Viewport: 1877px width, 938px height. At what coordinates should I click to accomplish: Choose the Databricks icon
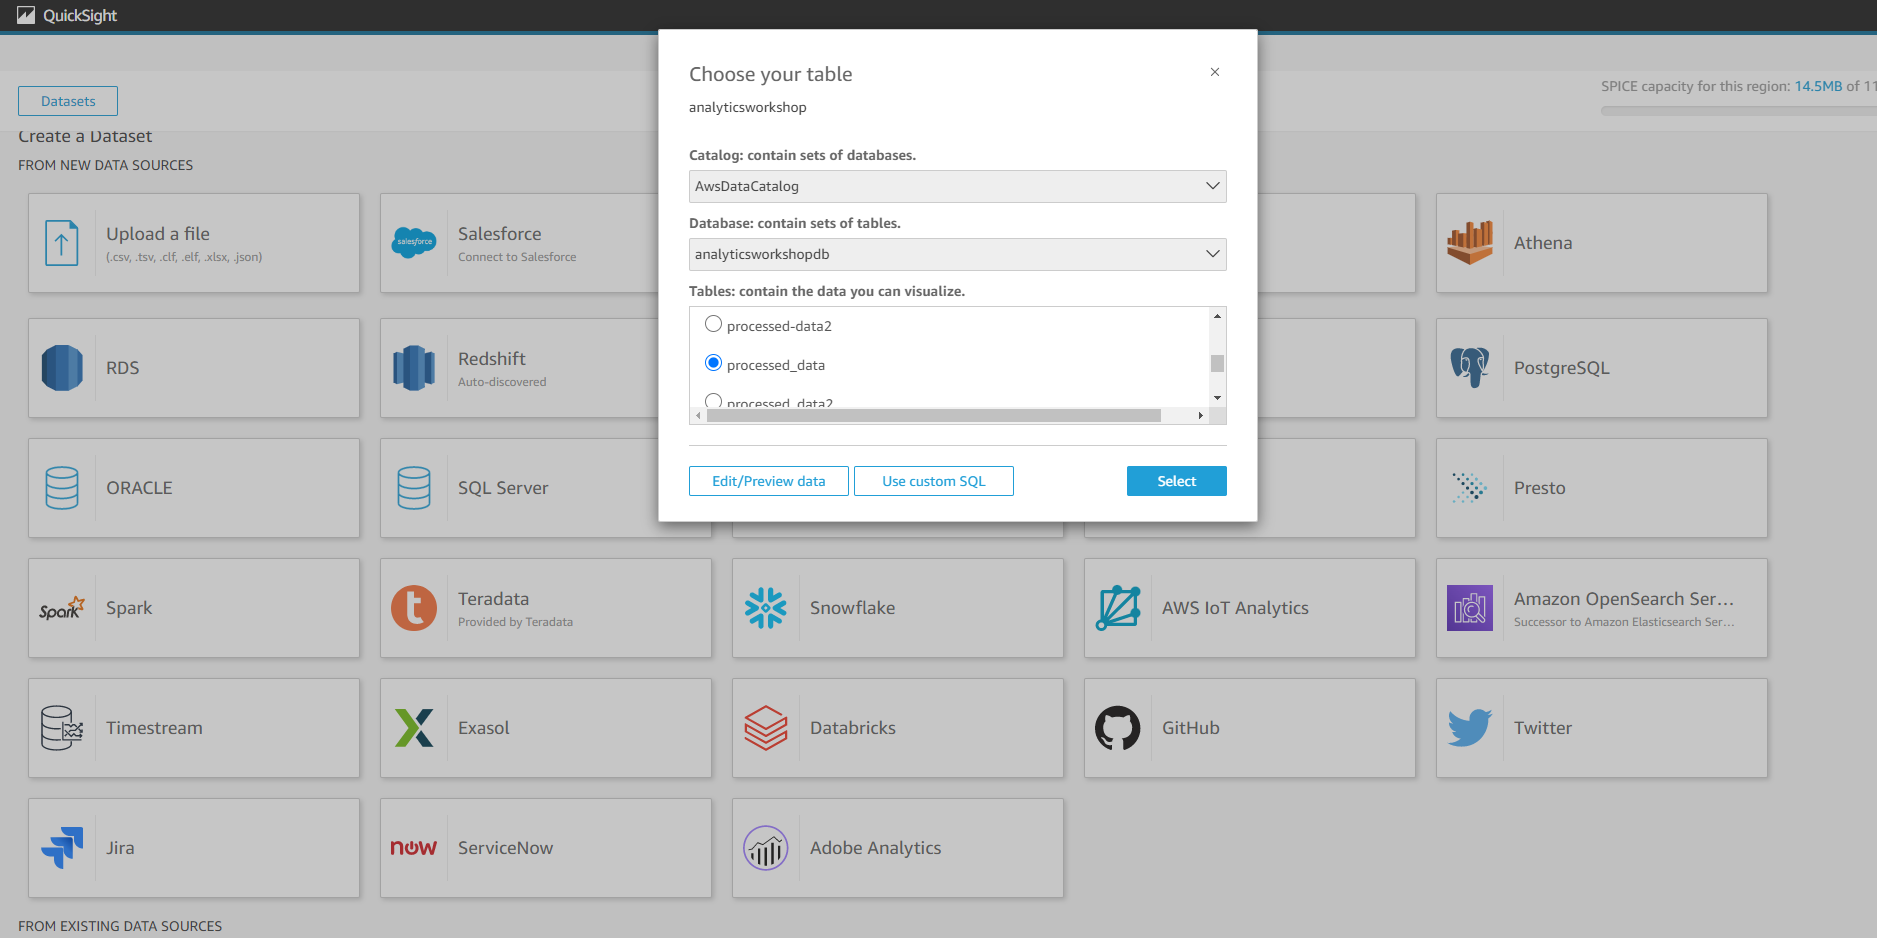pyautogui.click(x=766, y=728)
